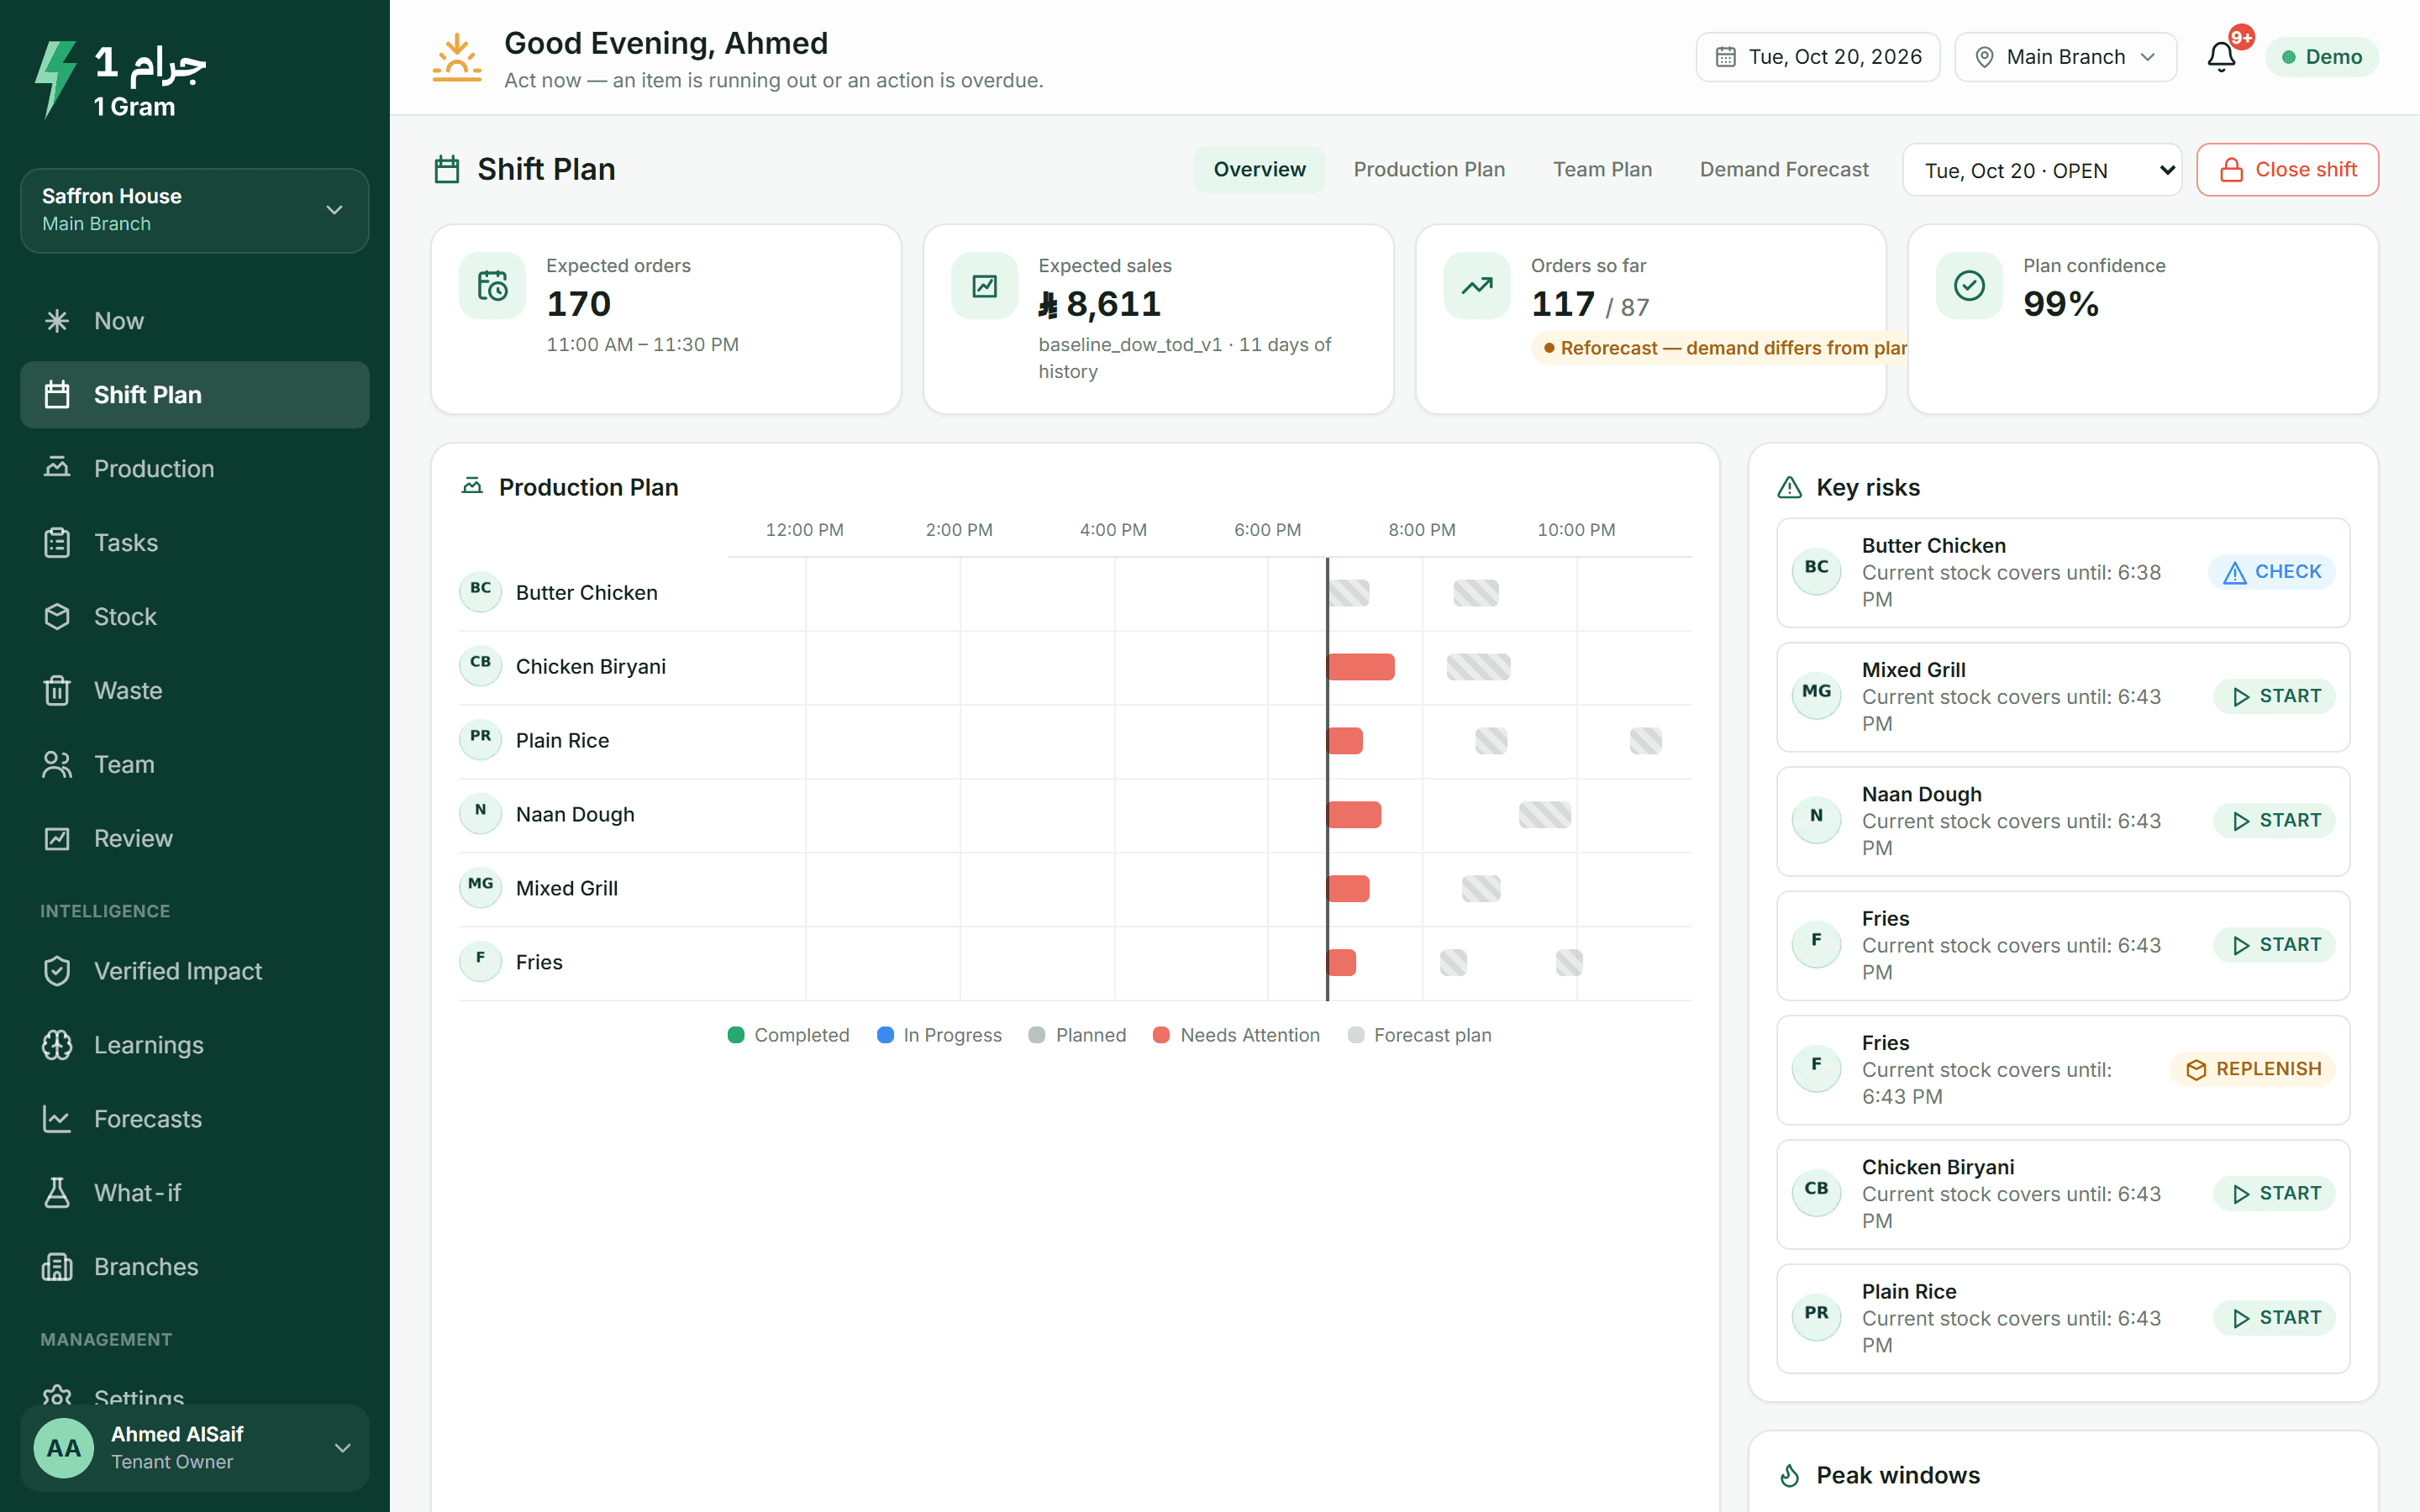Click the red Naan Dough timeline bar

click(x=1354, y=815)
